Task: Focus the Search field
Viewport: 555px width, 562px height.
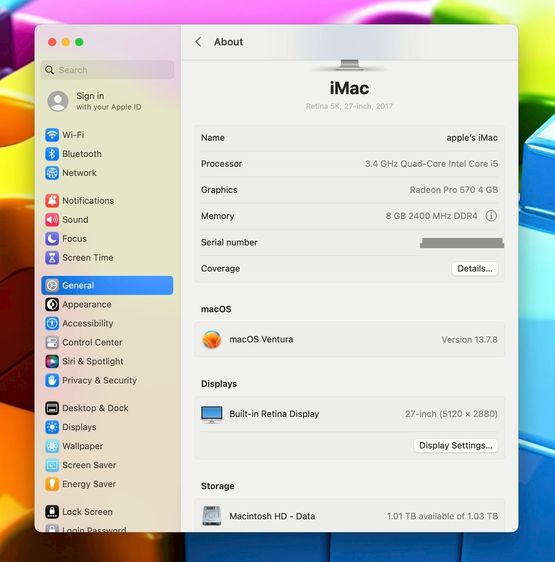Action: point(108,70)
